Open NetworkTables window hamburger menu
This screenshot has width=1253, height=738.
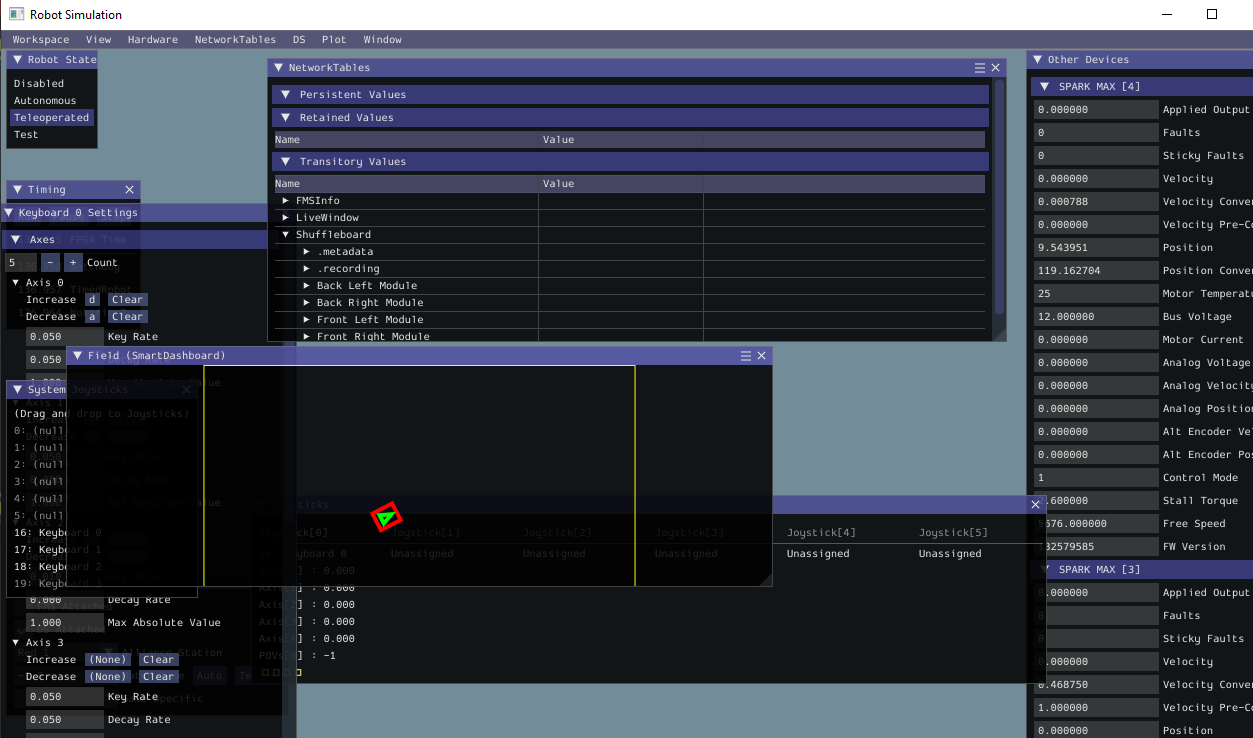(x=980, y=68)
